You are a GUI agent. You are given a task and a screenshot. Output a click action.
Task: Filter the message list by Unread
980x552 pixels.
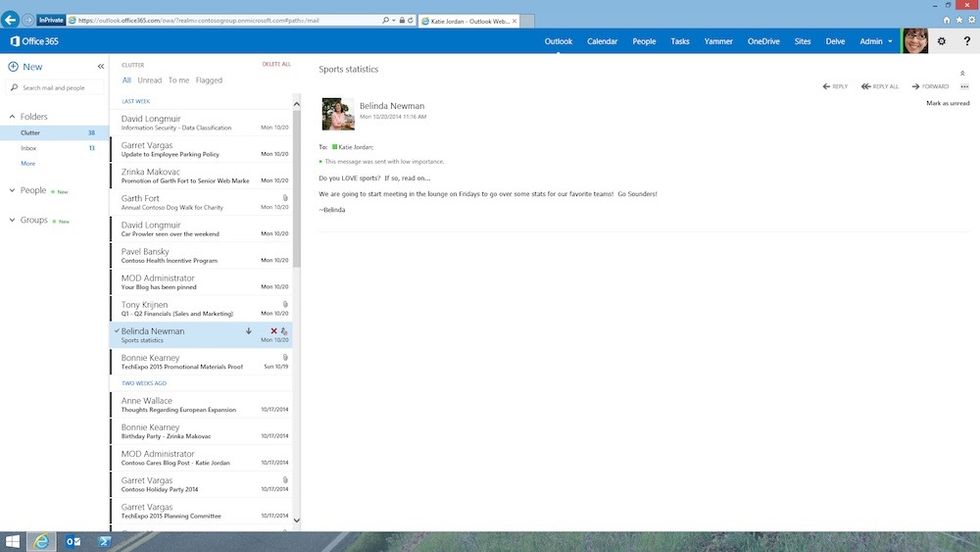coord(149,80)
